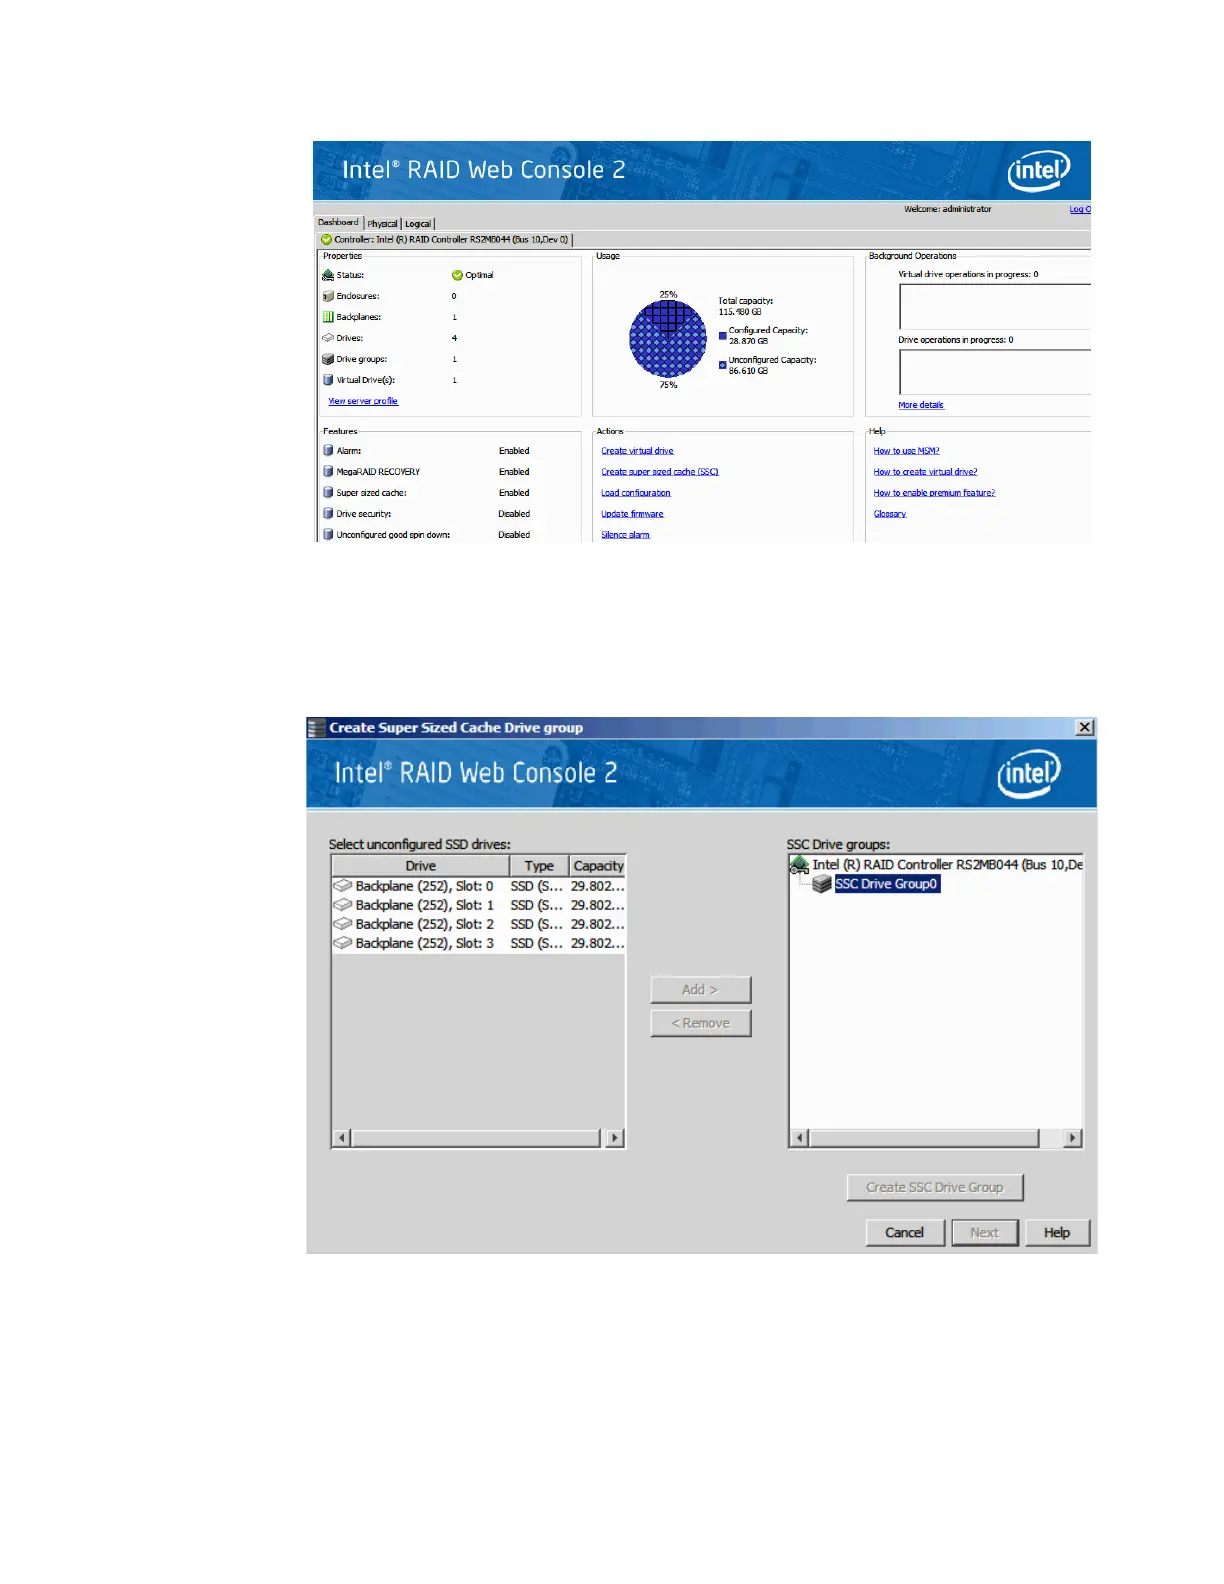Viewport: 1224px width, 1584px height.
Task: Click the capacity usage pie chart
Action: pyautogui.click(x=668, y=340)
